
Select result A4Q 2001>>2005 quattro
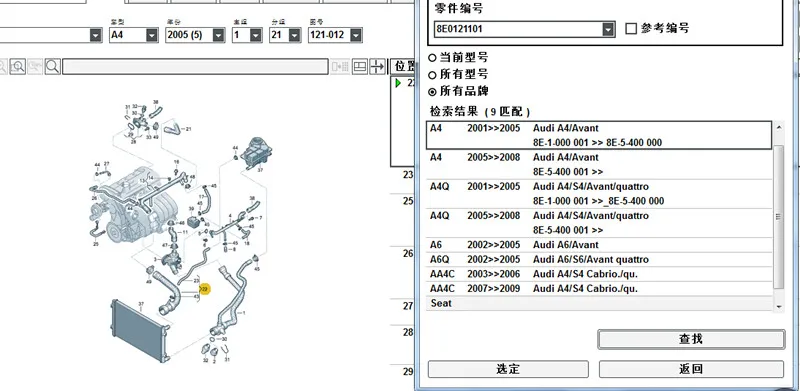[x=599, y=193]
